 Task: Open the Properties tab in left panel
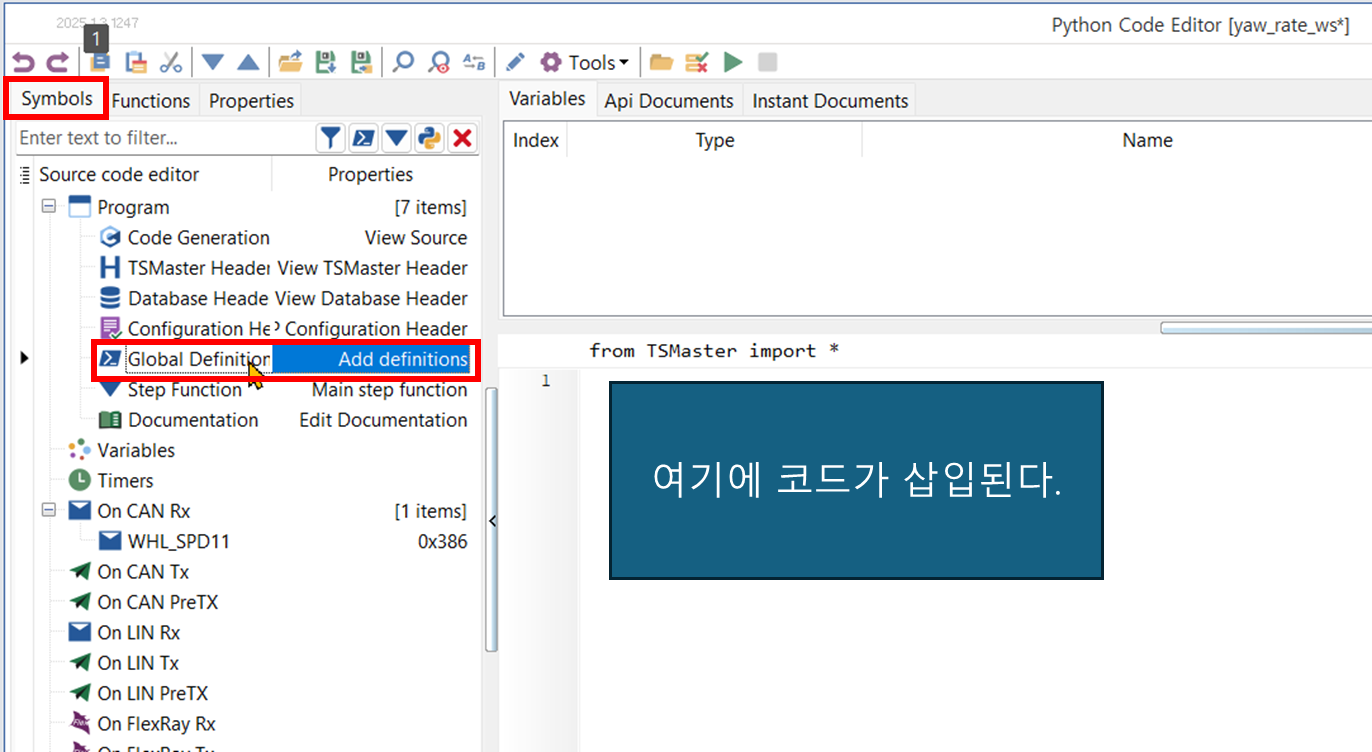click(251, 101)
